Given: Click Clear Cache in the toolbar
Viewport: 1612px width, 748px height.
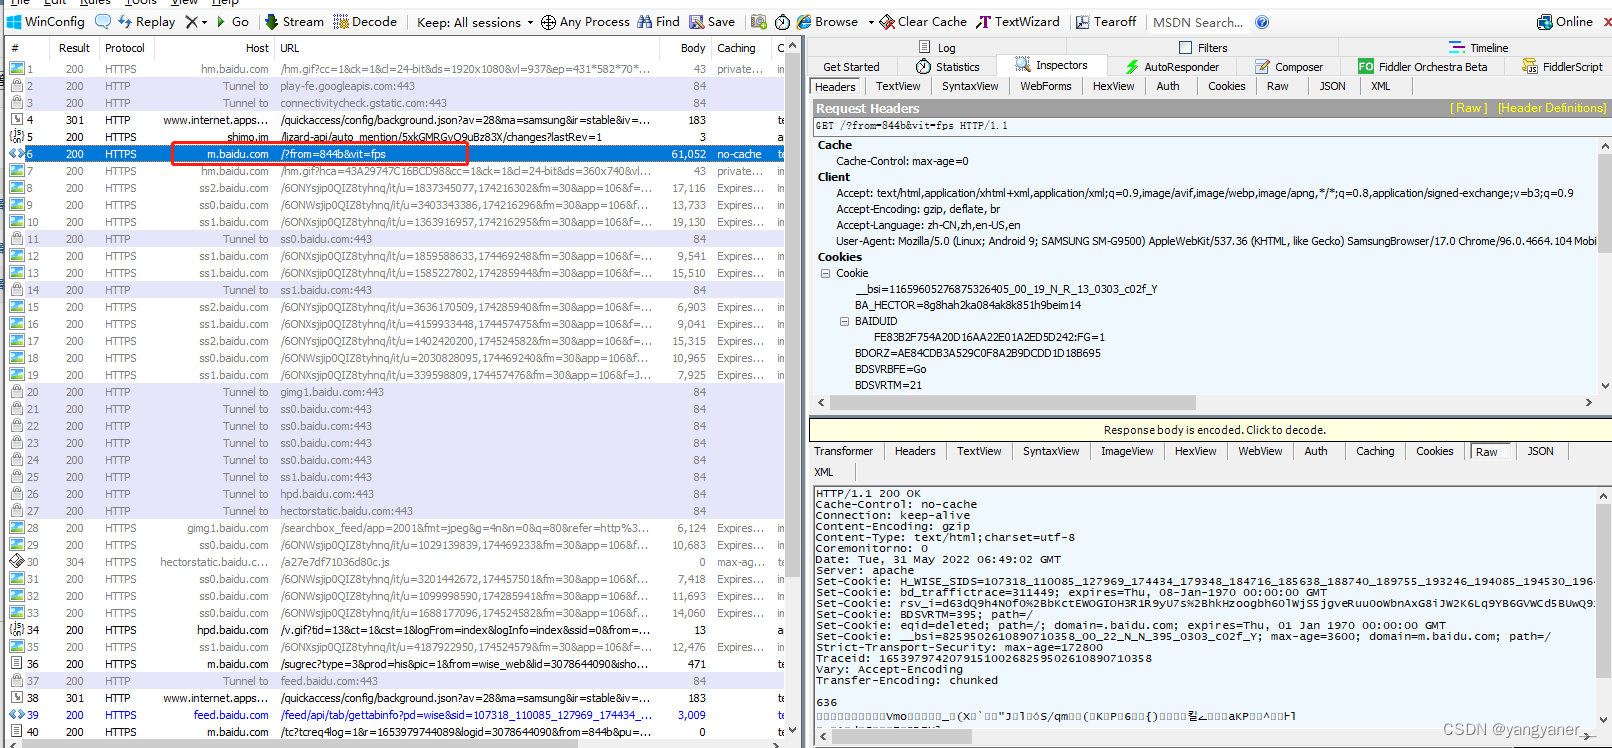Looking at the screenshot, I should point(923,21).
